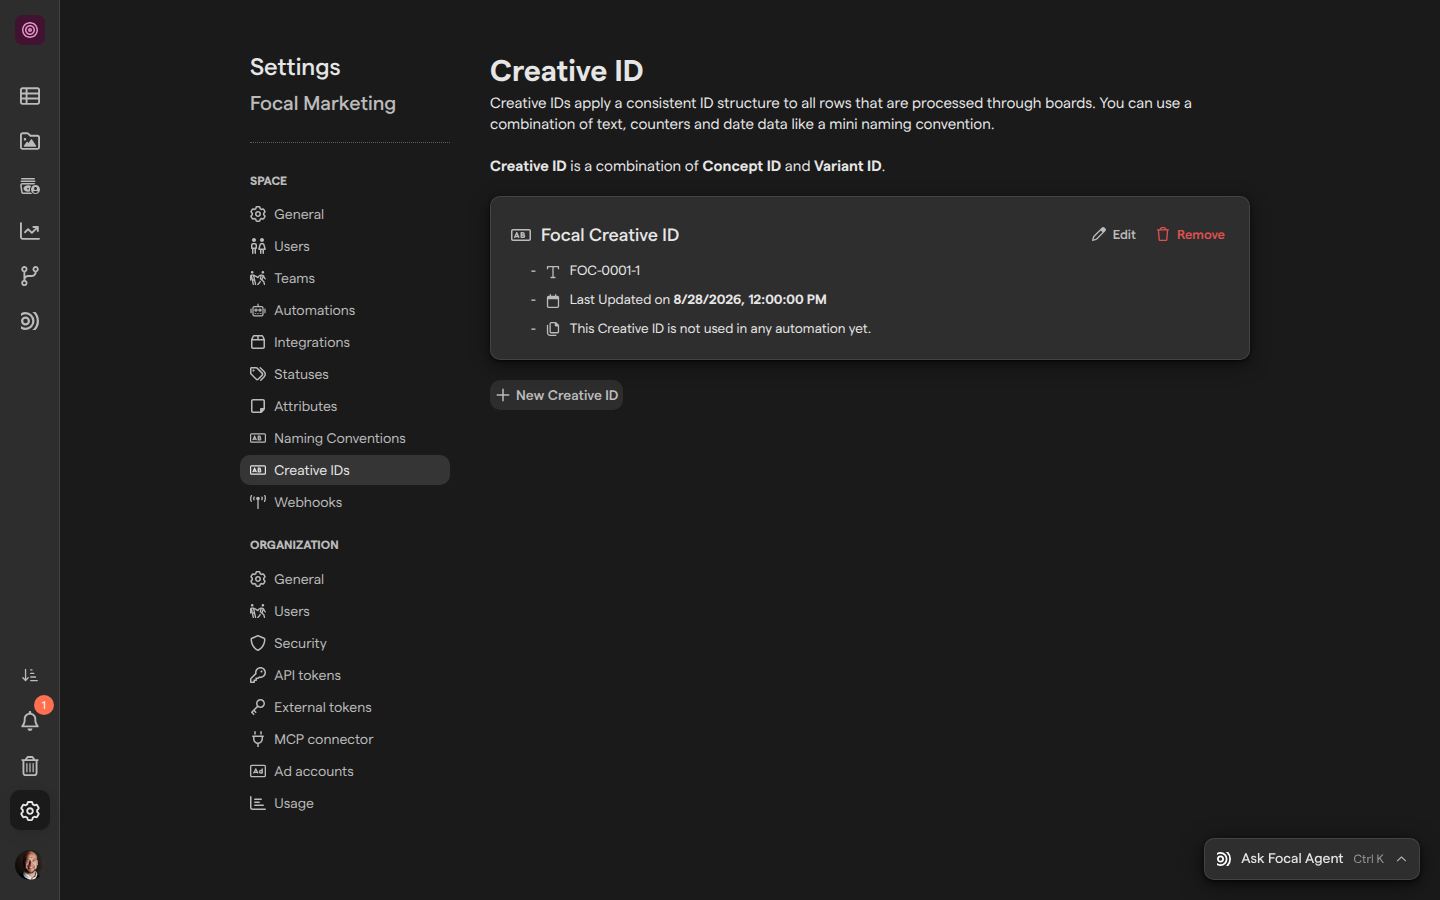The width and height of the screenshot is (1440, 900).
Task: Select Creative IDs menu item
Action: [x=345, y=470]
